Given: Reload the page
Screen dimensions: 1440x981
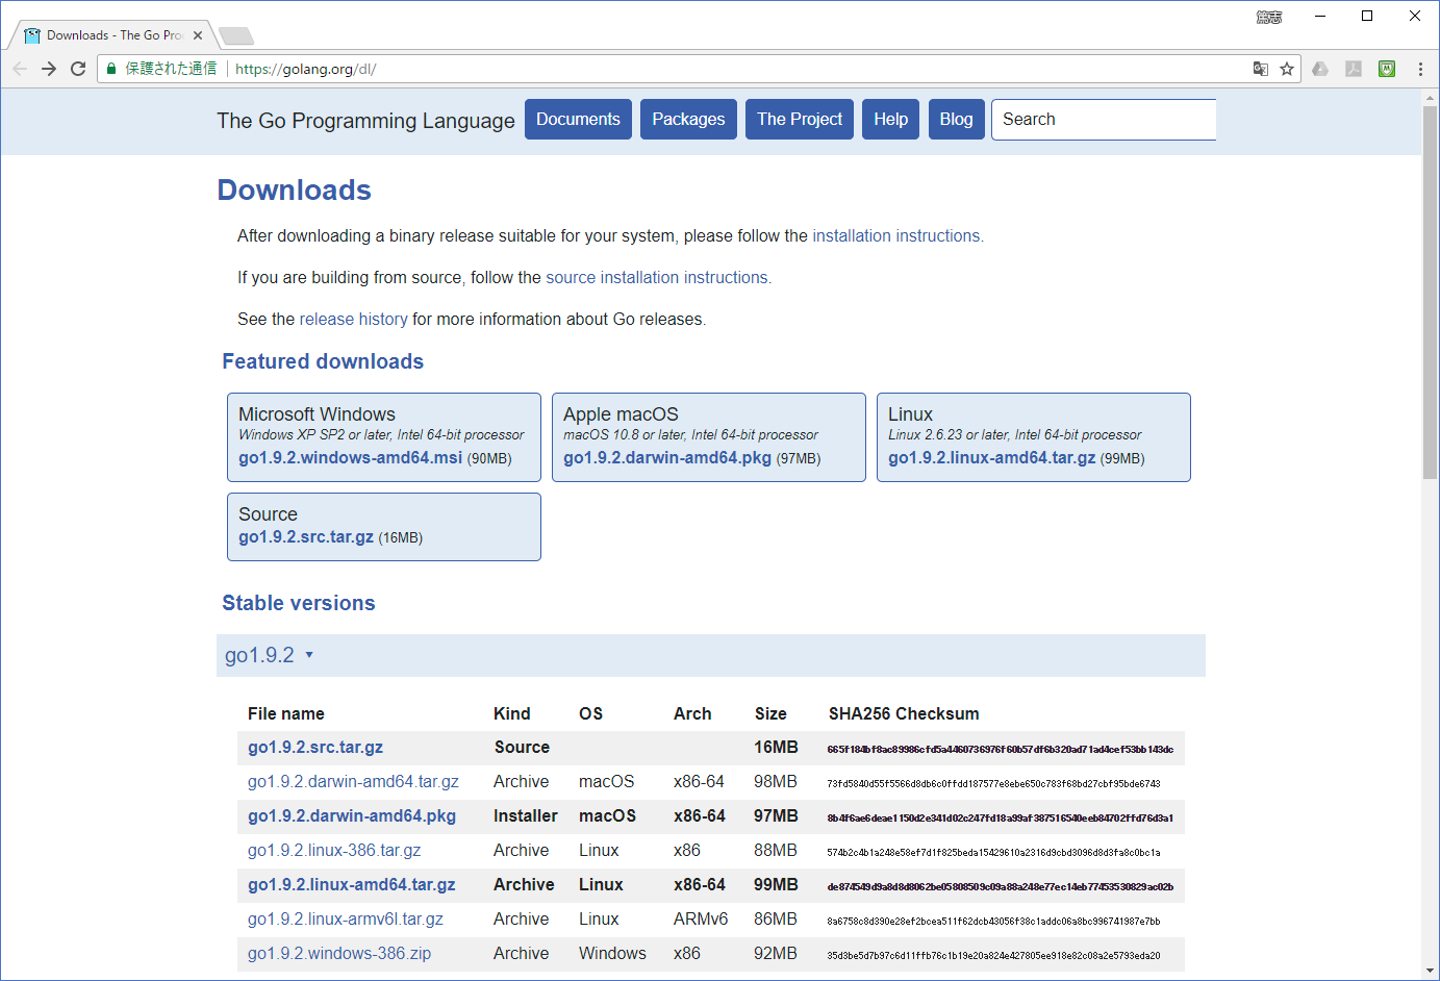Looking at the screenshot, I should (x=78, y=69).
